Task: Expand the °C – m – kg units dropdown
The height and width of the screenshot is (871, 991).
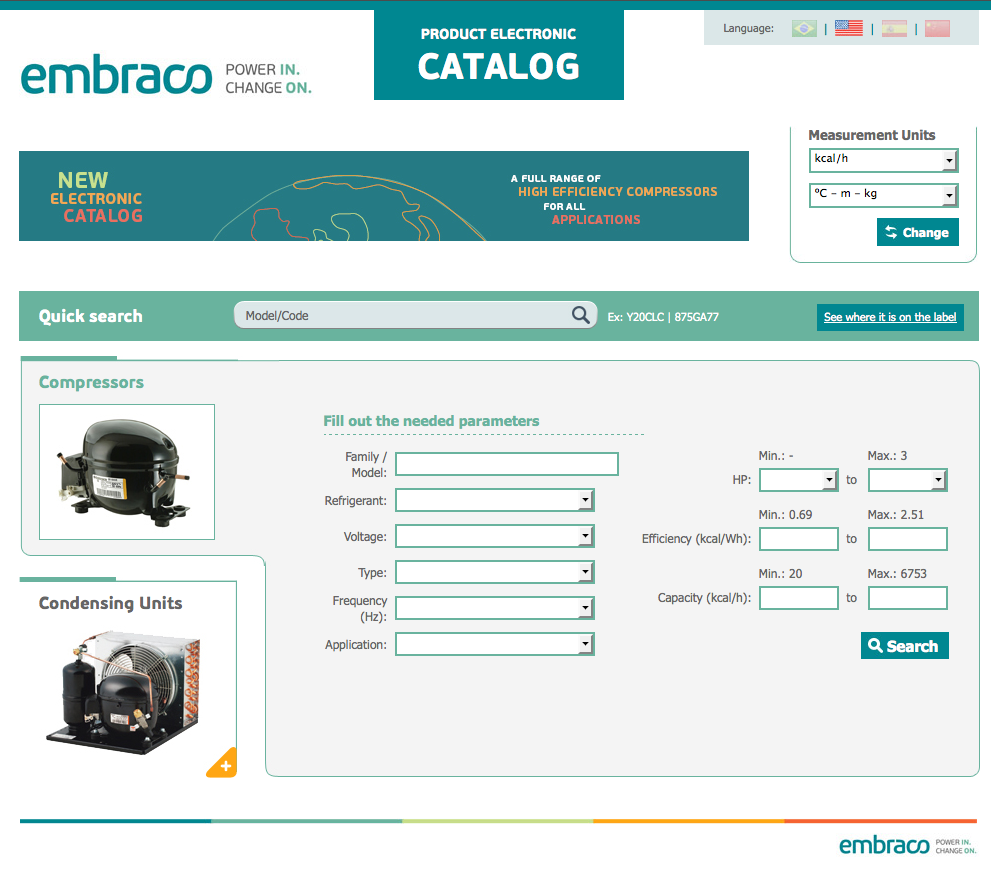Action: coord(883,194)
